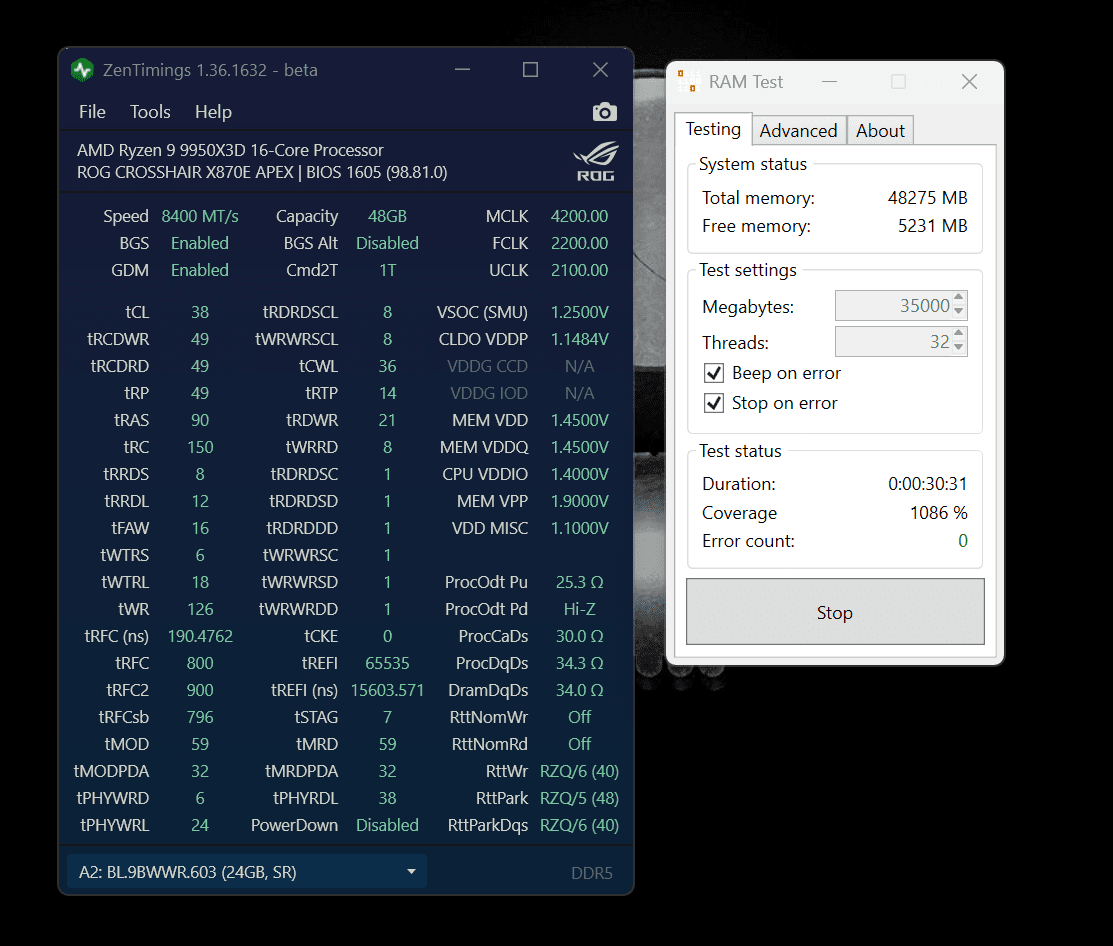This screenshot has height=946, width=1113.
Task: Toggle the Beep on error checkbox
Action: (714, 373)
